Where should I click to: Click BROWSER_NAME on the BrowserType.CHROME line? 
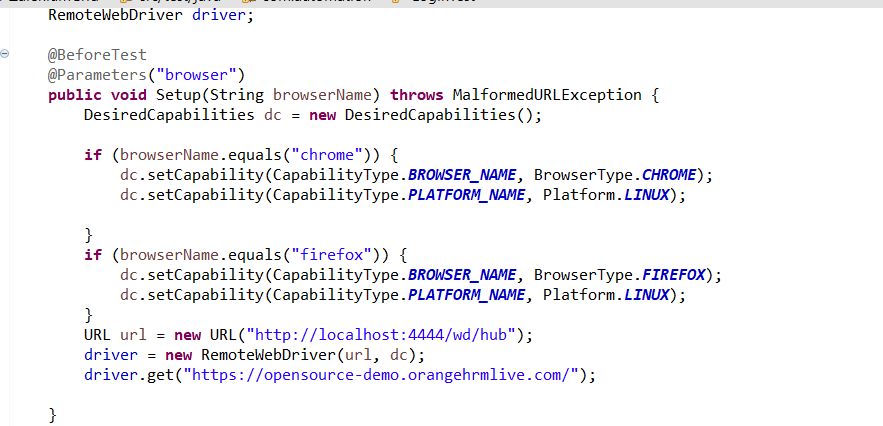click(x=462, y=175)
